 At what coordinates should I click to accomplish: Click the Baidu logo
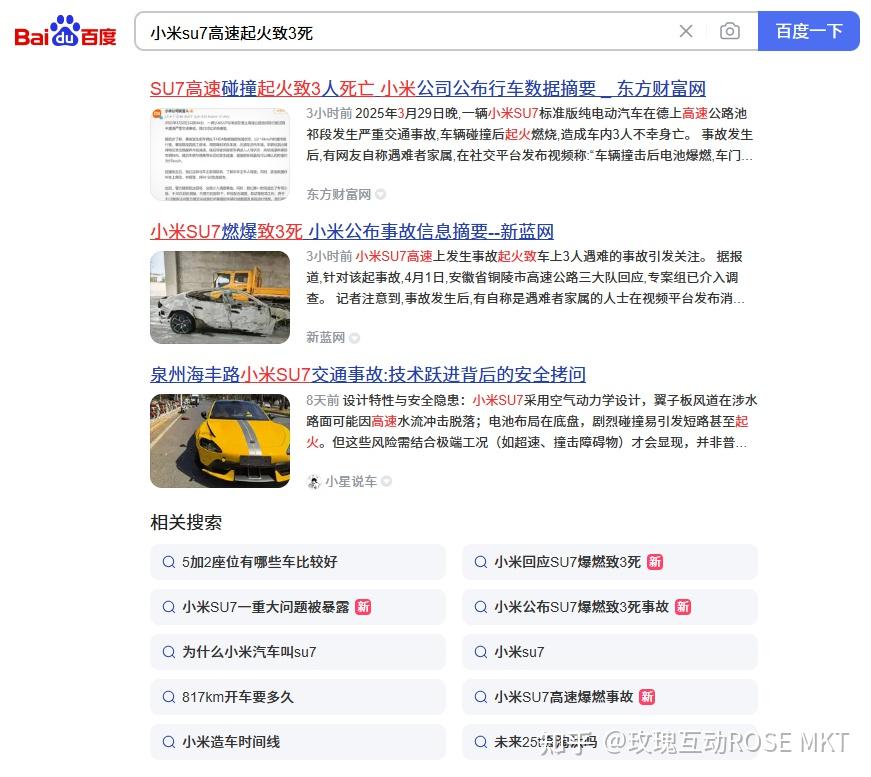coord(64,31)
